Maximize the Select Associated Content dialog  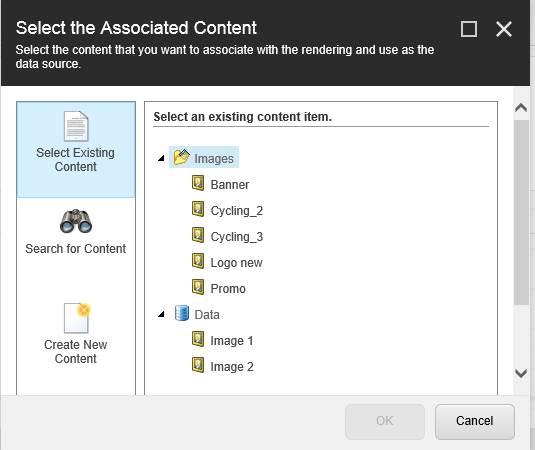(x=469, y=29)
